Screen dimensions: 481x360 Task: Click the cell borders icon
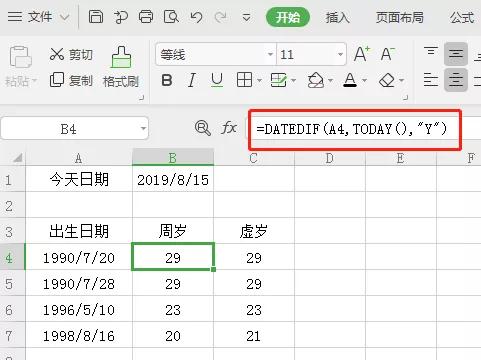(244, 80)
